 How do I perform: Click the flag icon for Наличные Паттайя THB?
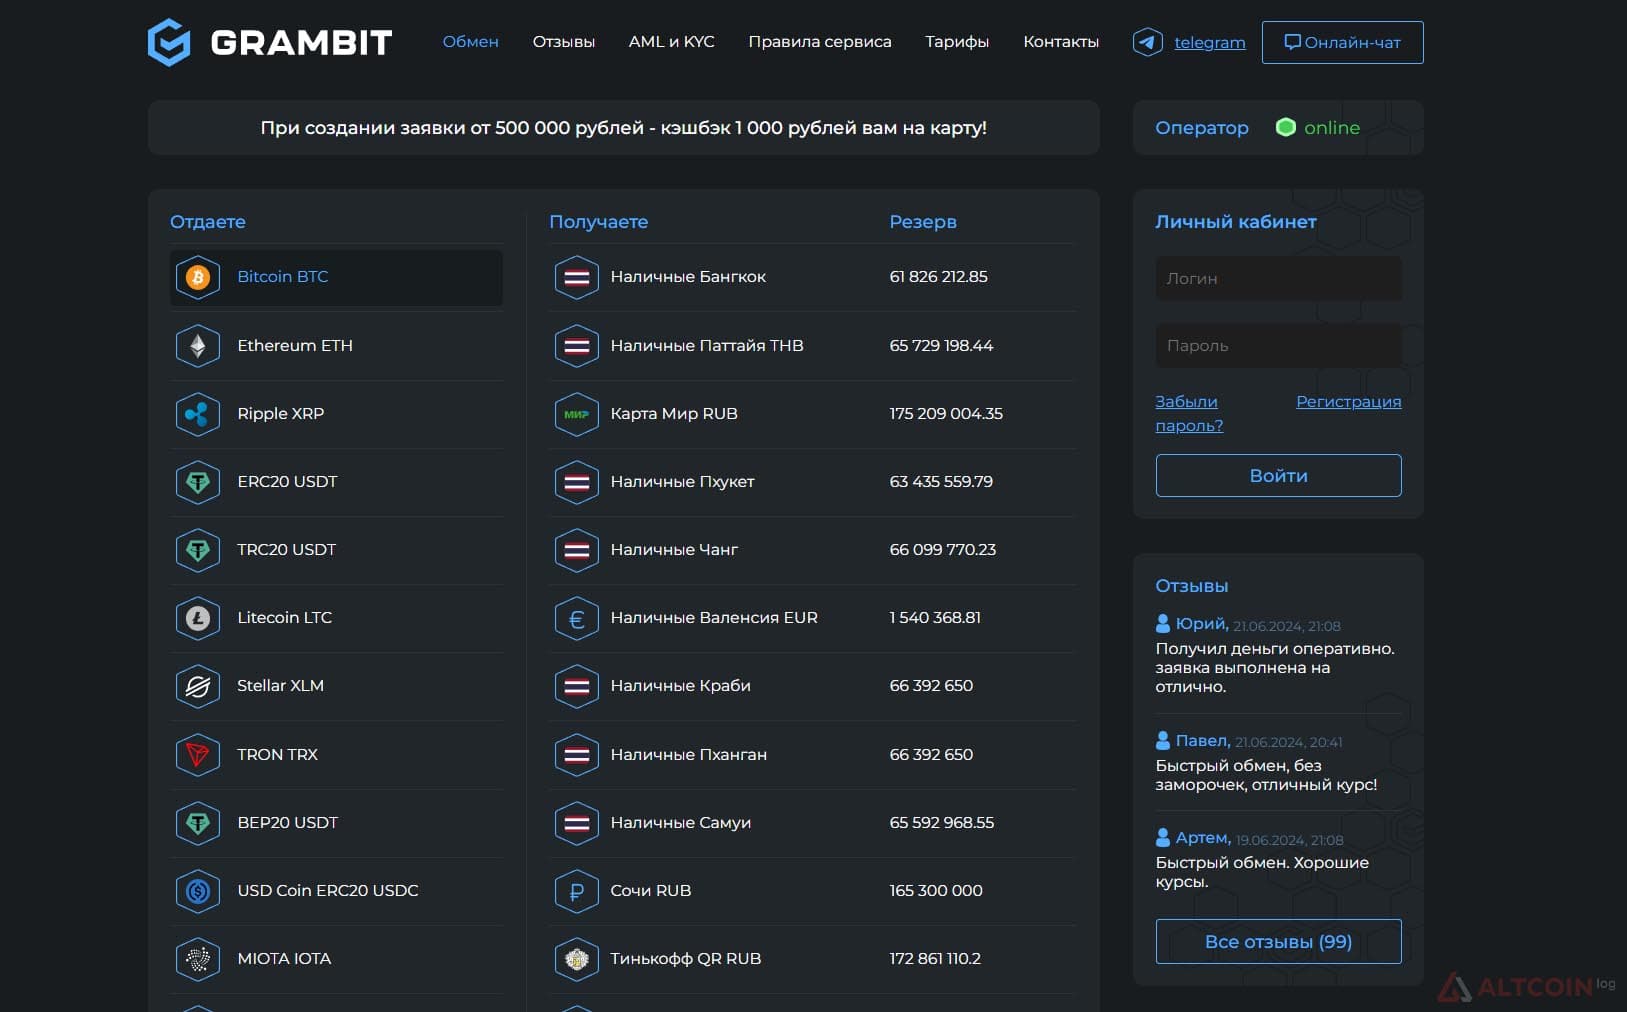coord(577,346)
